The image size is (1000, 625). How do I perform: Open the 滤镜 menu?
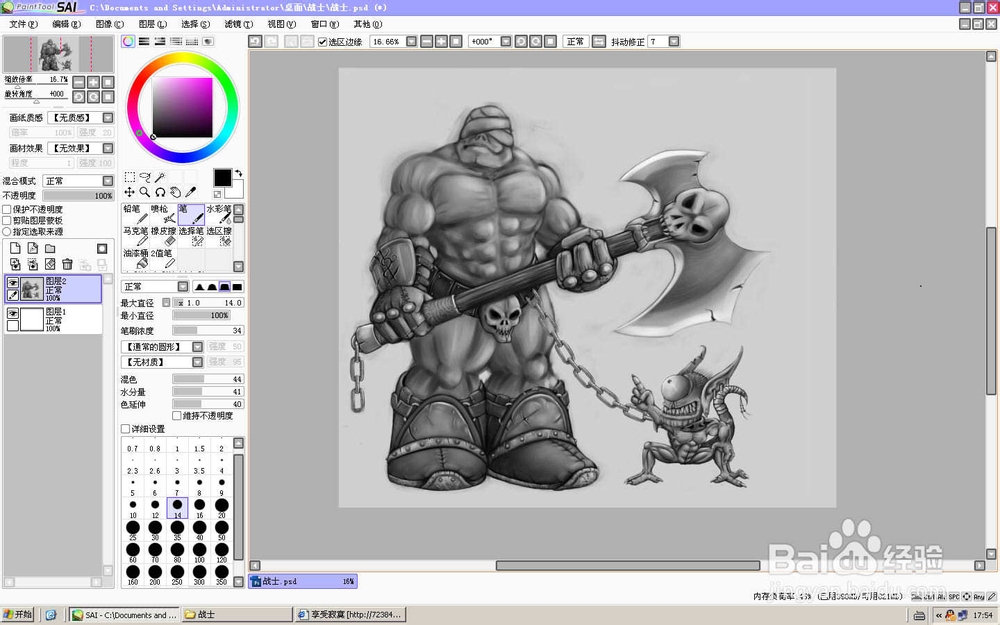click(x=239, y=24)
